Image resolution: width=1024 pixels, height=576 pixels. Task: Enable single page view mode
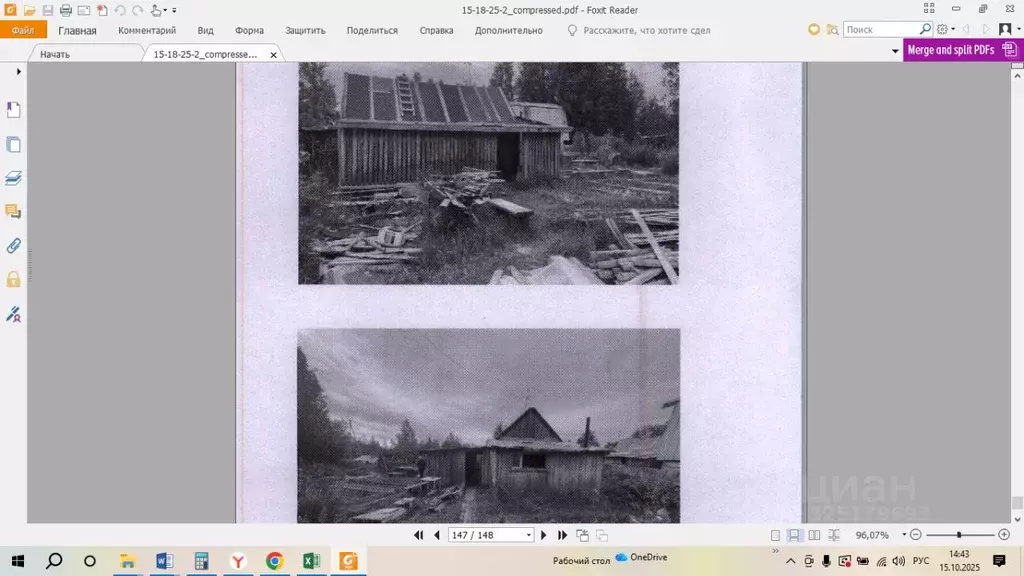click(x=775, y=535)
